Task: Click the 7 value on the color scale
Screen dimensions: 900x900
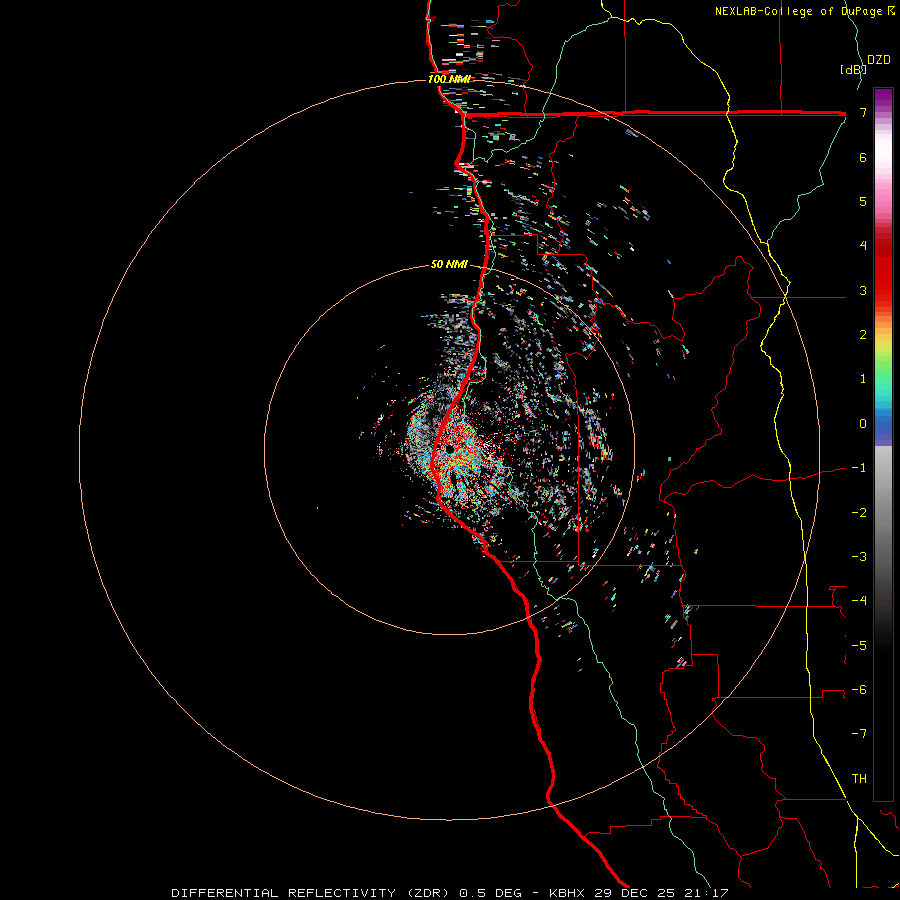Action: click(x=863, y=112)
